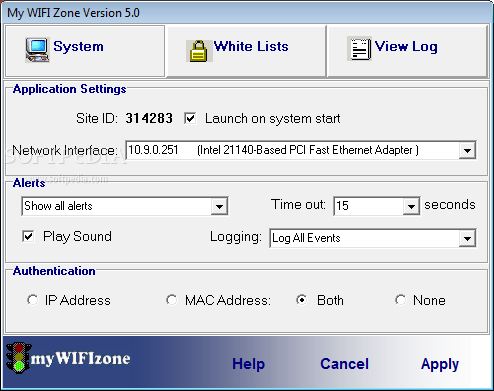Select IP Address authentication radio button
This screenshot has height=391, width=494.
32,300
